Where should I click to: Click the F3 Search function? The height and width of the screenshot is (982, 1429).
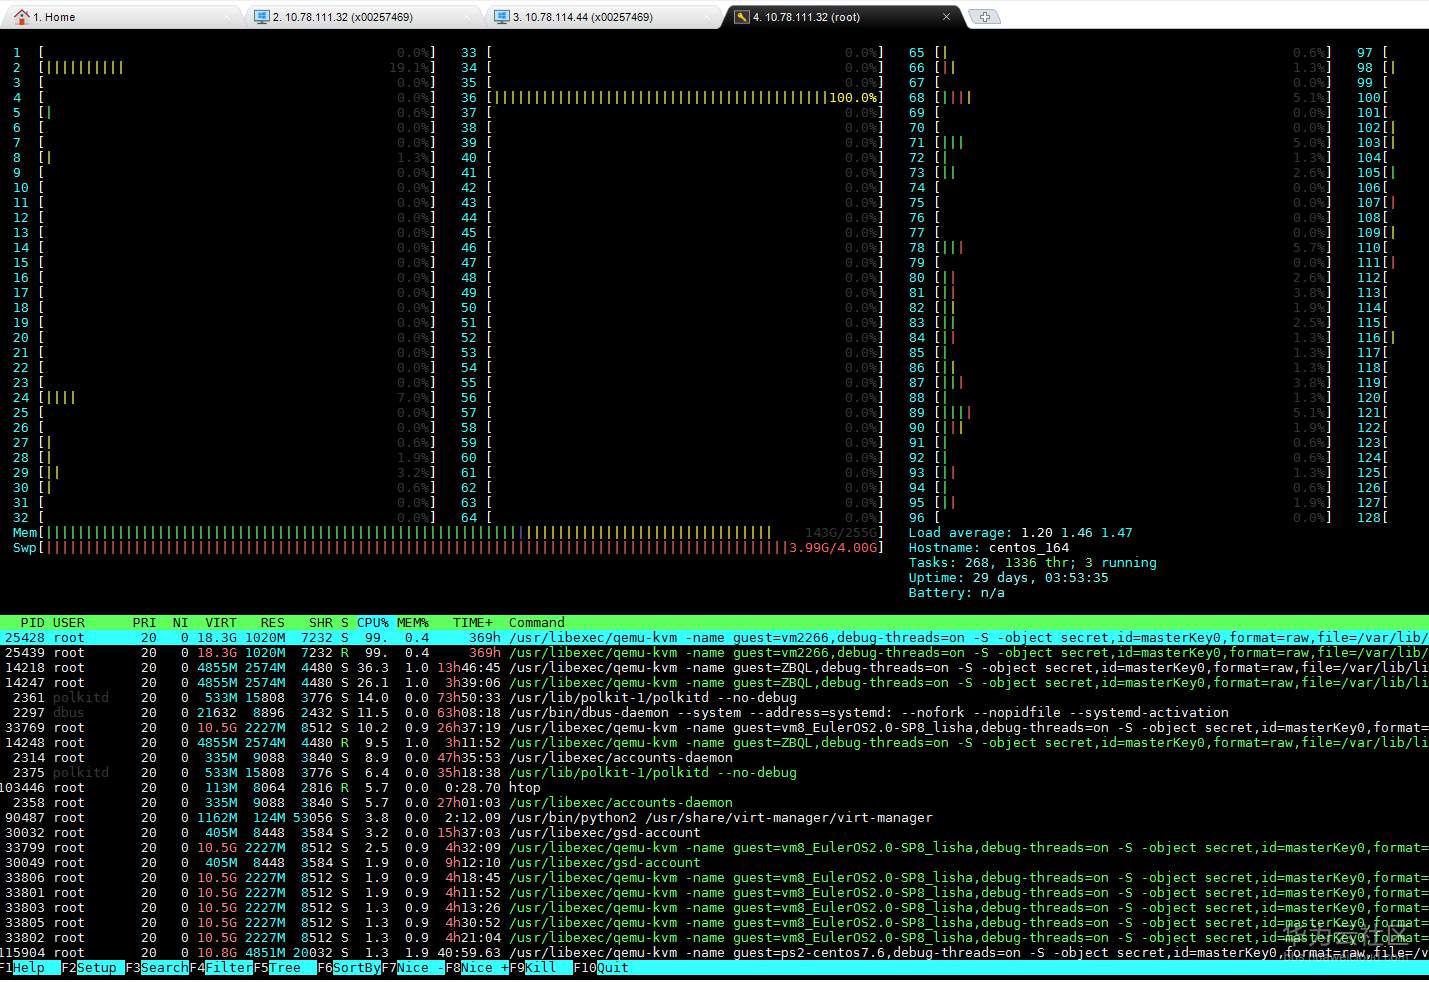[163, 968]
